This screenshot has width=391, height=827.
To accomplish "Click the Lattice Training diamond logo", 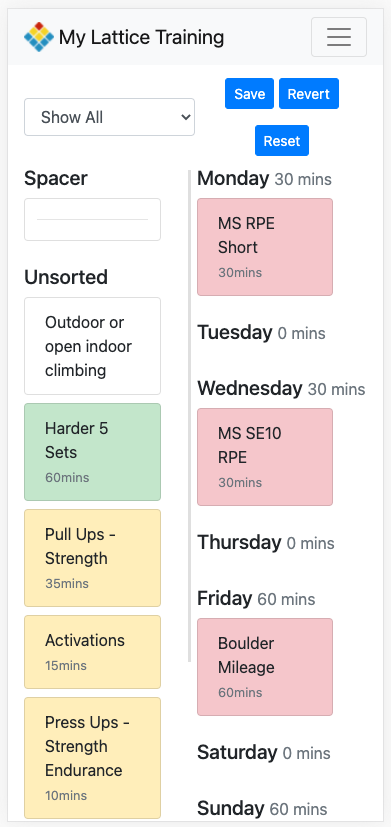I will tap(39, 37).
